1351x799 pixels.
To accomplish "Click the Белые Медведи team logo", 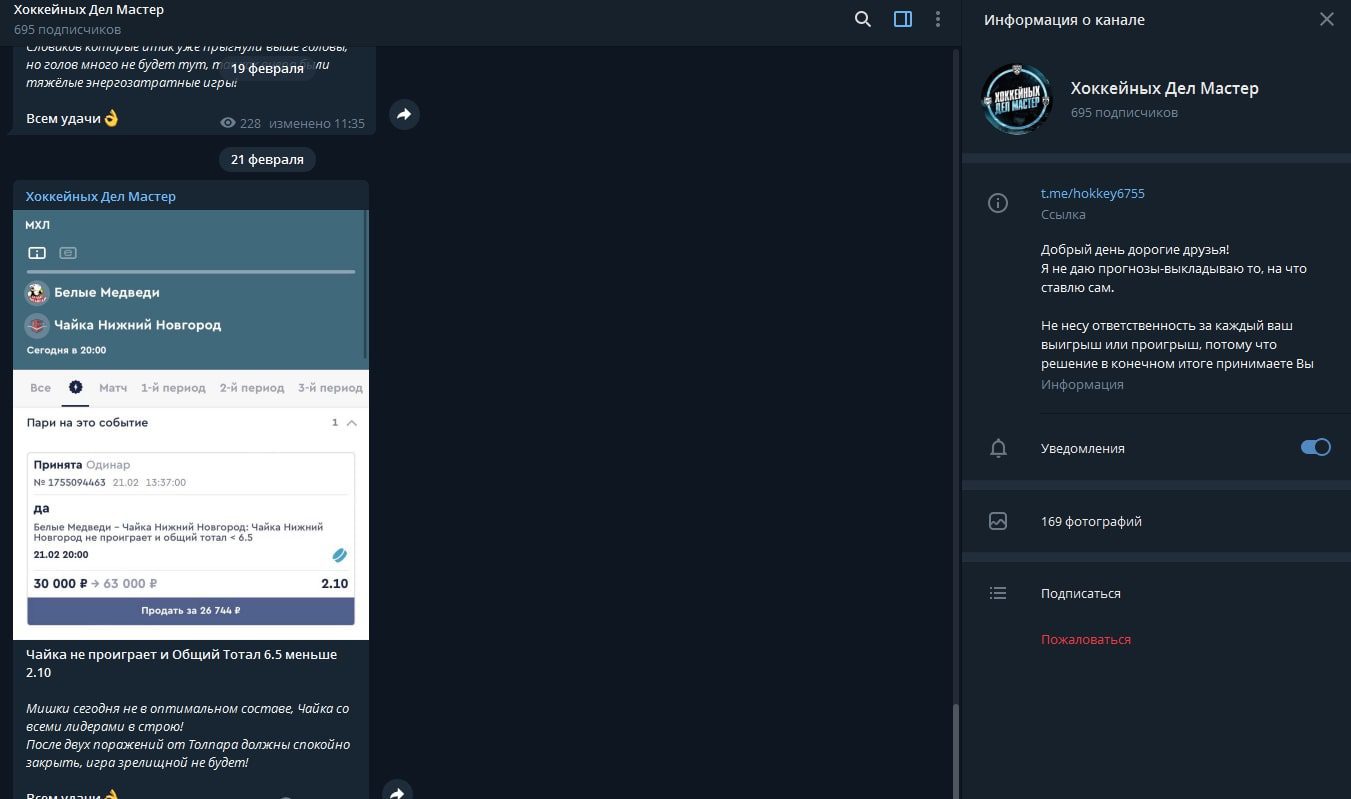I will pyautogui.click(x=37, y=293).
